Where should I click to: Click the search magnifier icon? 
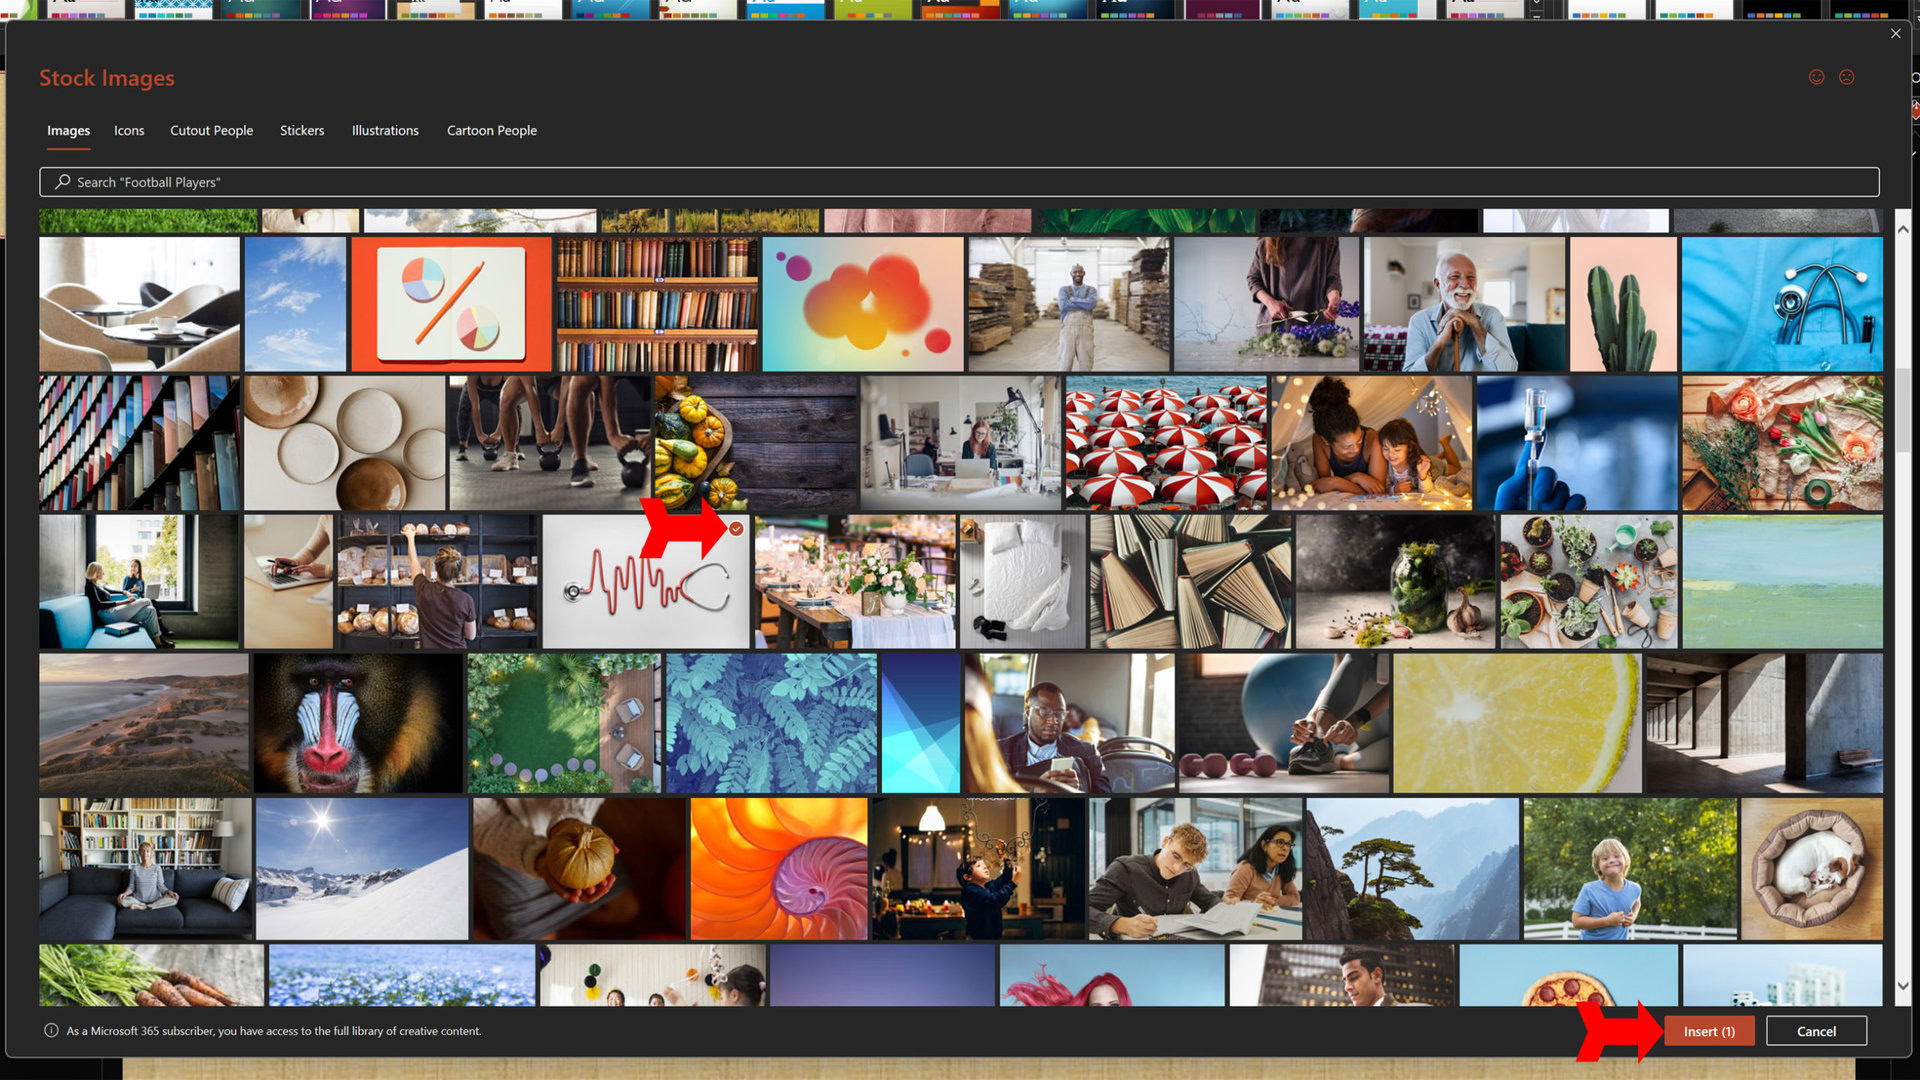click(x=62, y=182)
